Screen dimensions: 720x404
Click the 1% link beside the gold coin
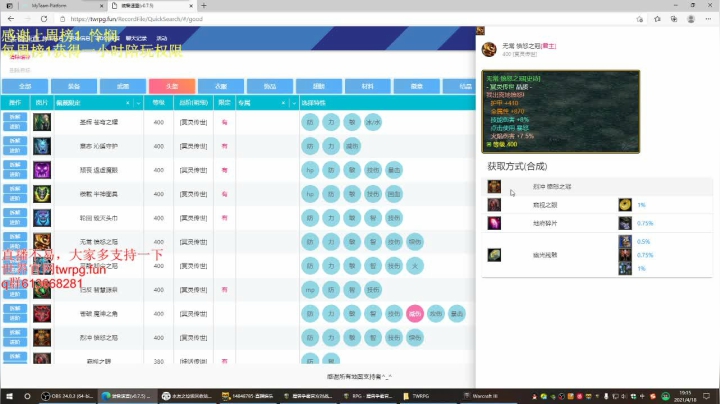(x=641, y=205)
